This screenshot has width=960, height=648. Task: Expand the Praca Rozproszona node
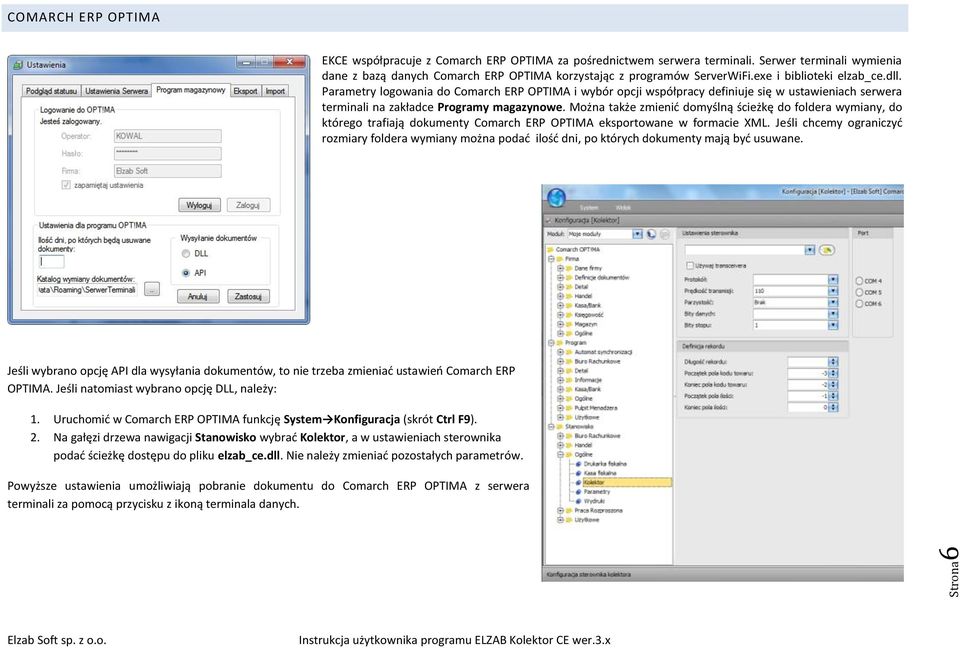point(560,510)
